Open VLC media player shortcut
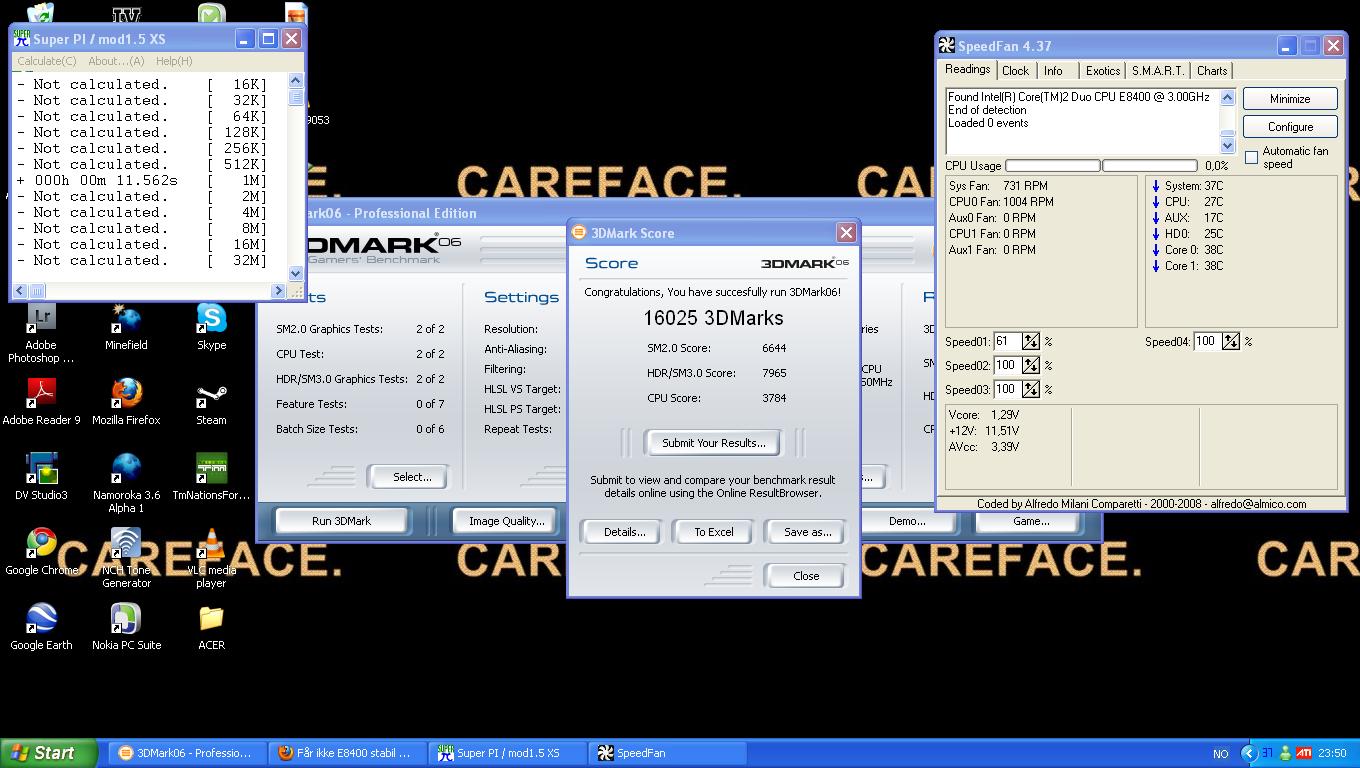This screenshot has width=1360, height=768. pos(211,558)
